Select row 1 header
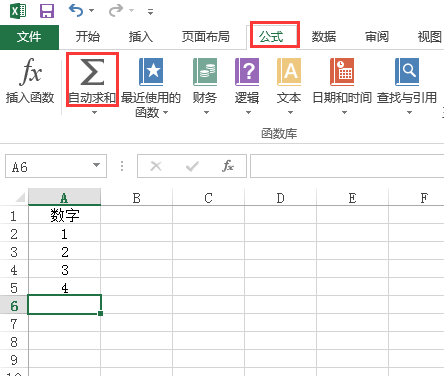The width and height of the screenshot is (444, 376). tap(14, 216)
